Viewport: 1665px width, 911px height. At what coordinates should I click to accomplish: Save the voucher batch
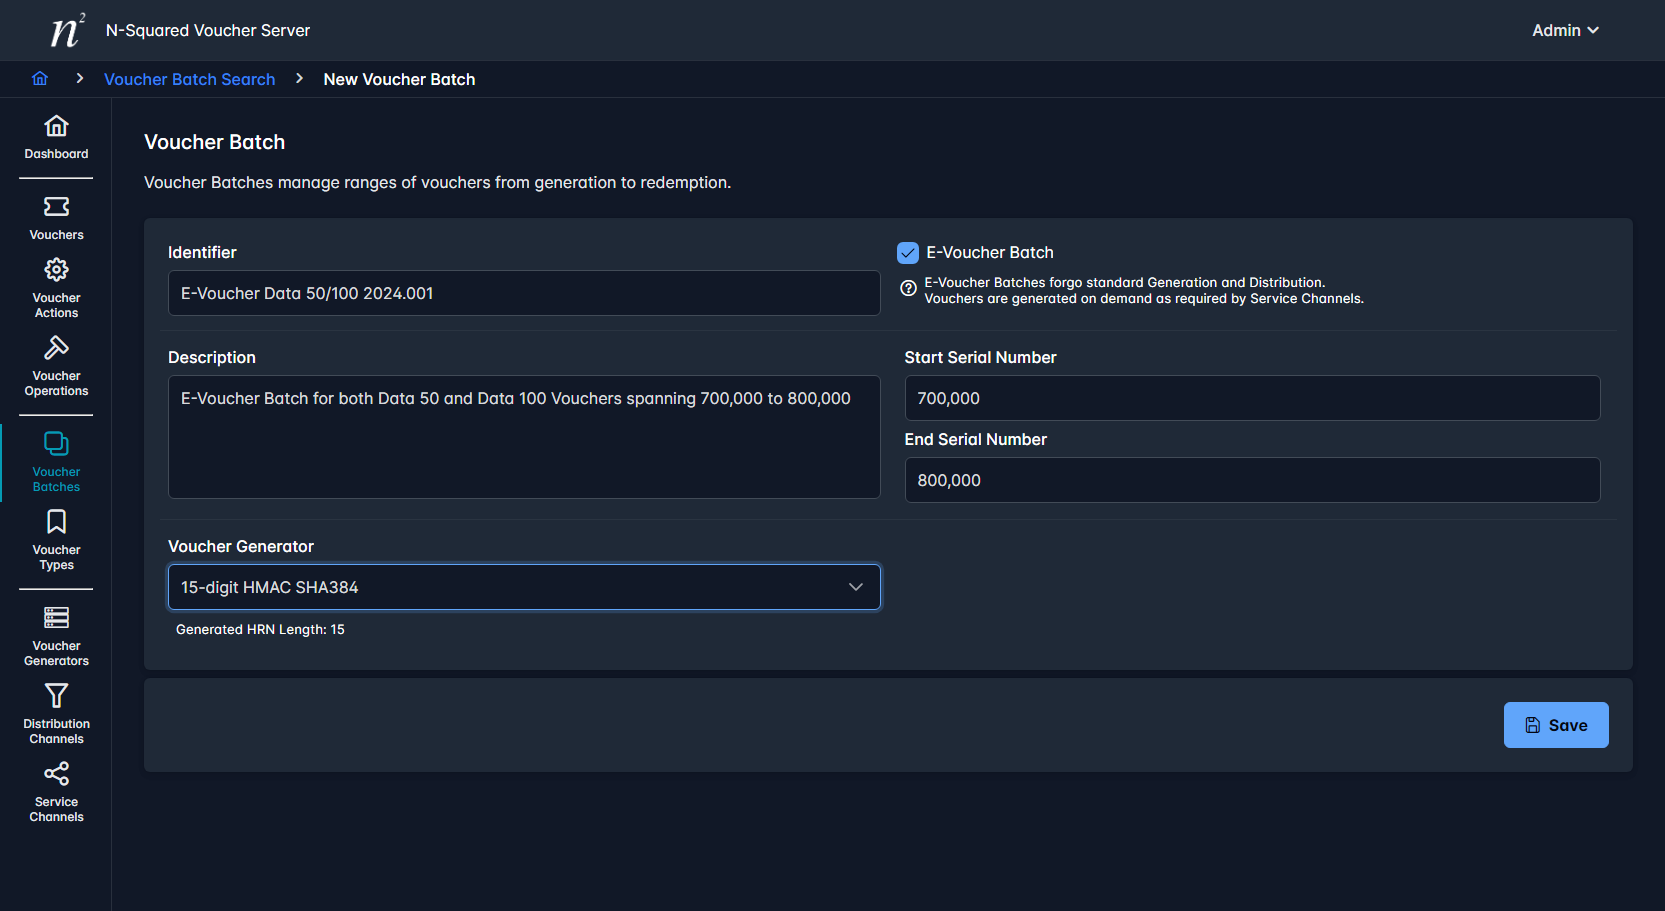coord(1555,725)
